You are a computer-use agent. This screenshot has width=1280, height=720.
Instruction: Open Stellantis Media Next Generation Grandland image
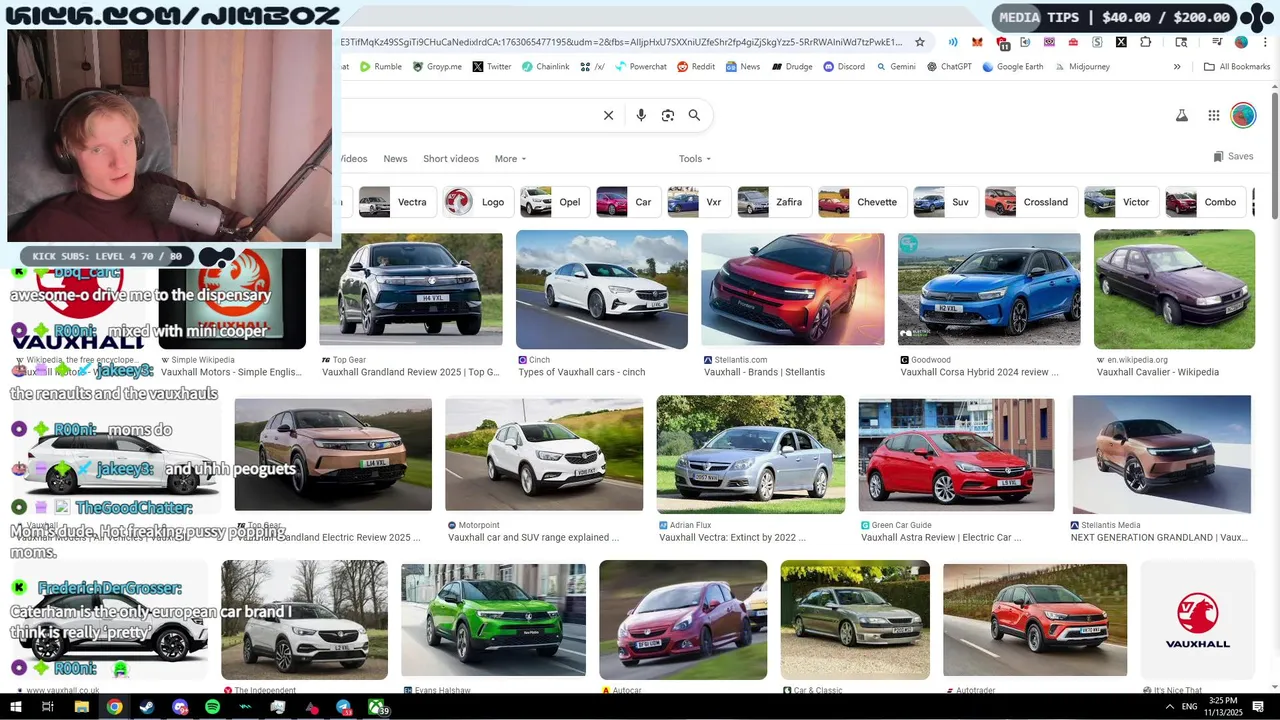tap(1162, 455)
